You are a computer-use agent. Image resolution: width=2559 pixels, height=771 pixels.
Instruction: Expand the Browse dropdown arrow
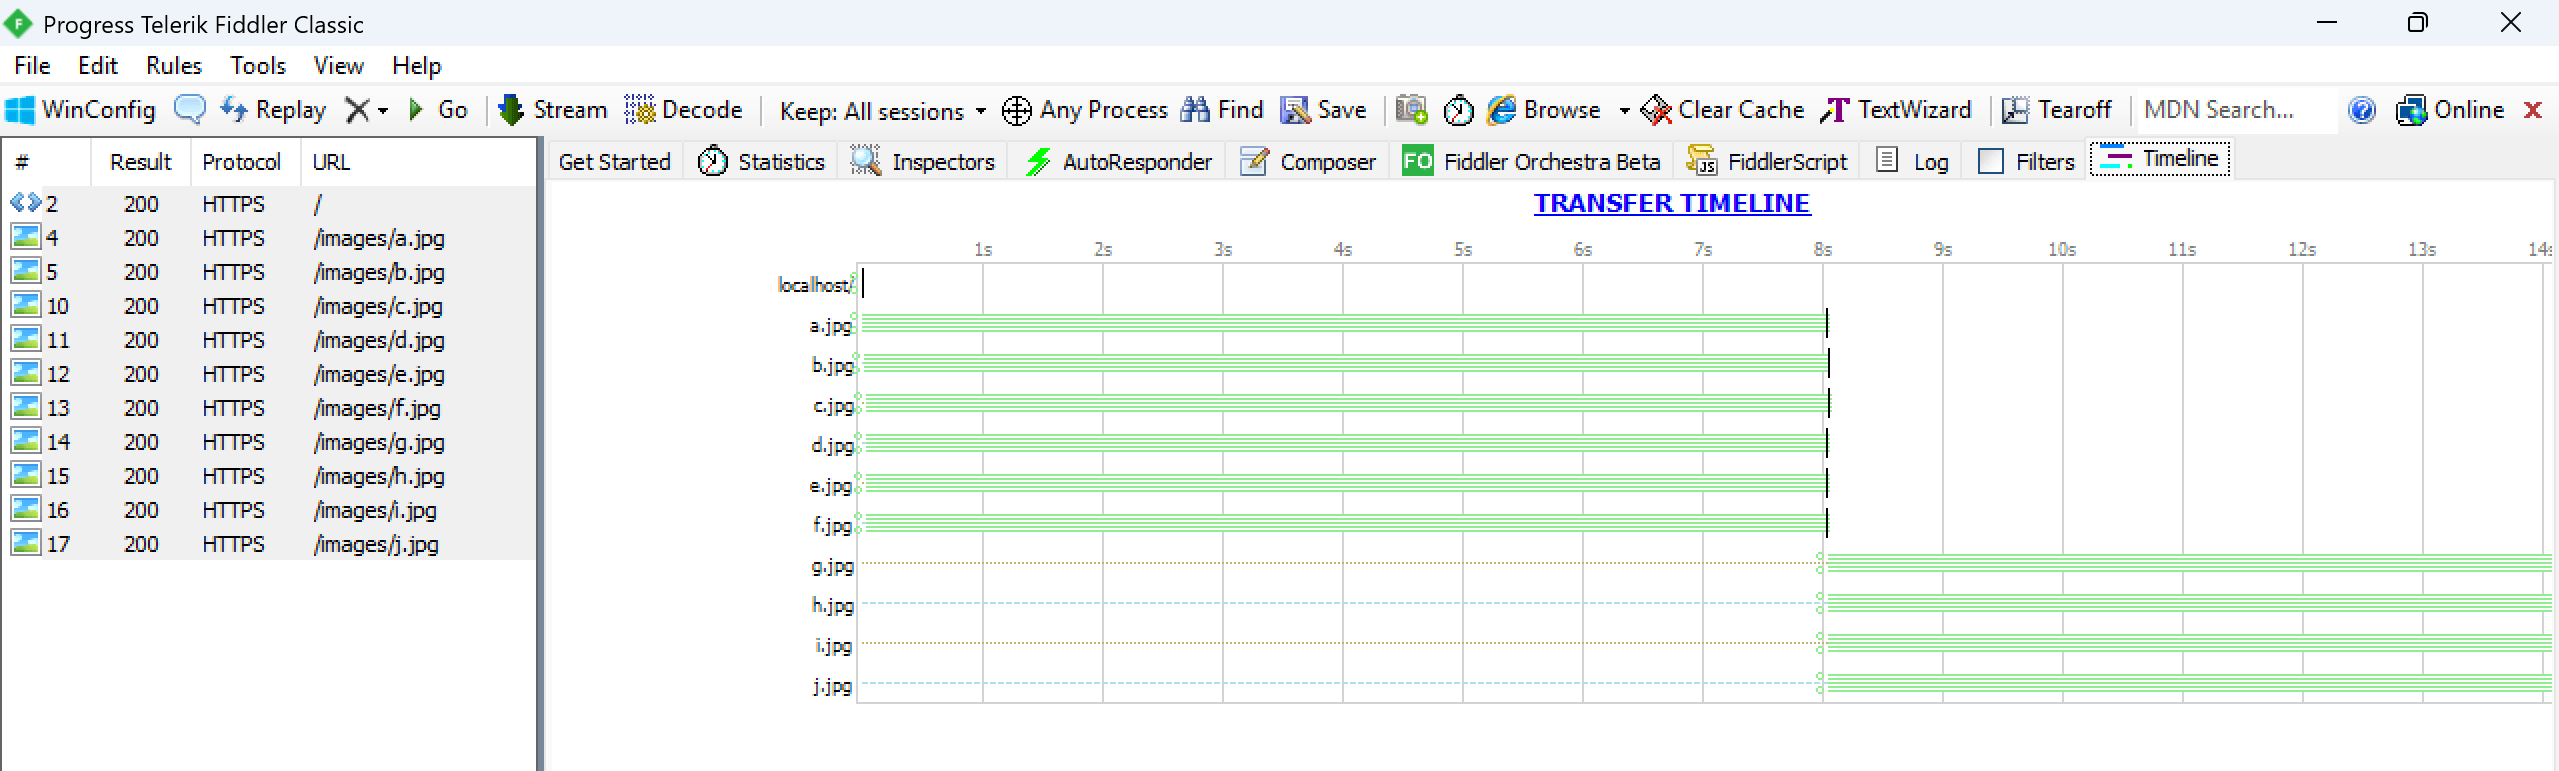click(x=1624, y=111)
